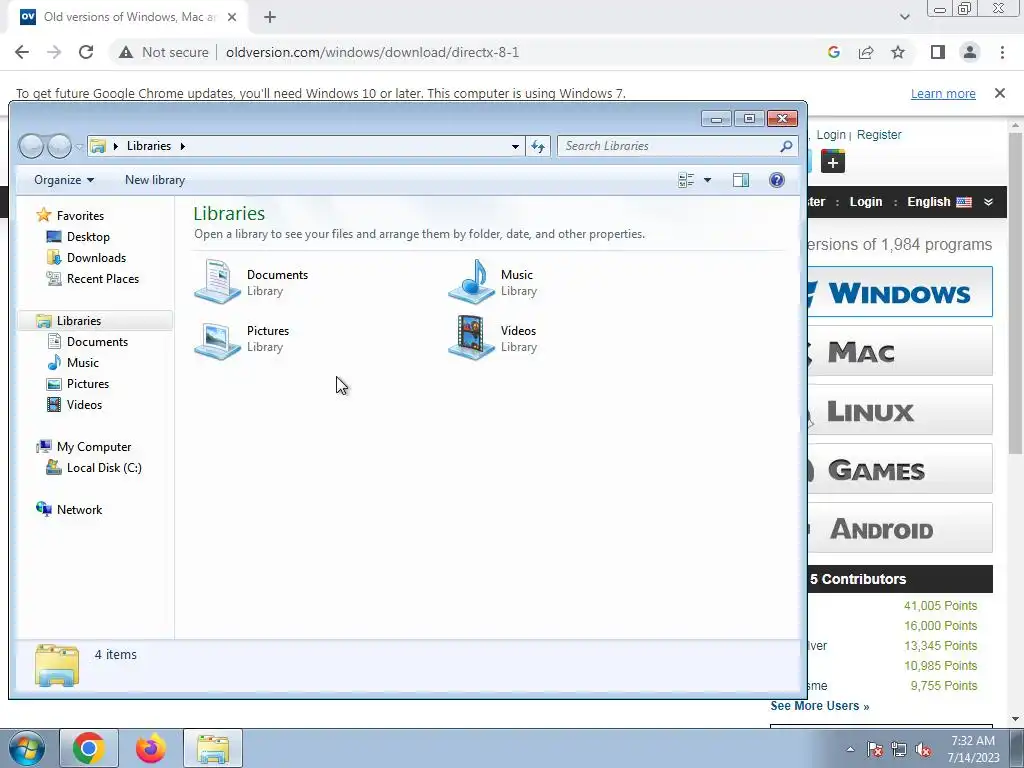This screenshot has height=768, width=1024.
Task: Expand address bar history dropdown
Action: 515,146
